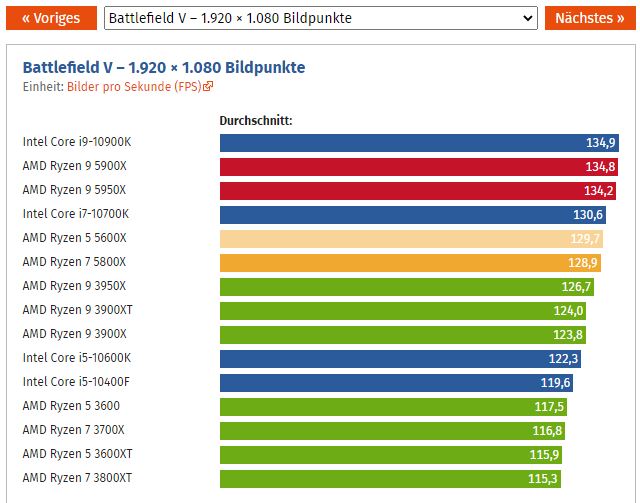
Task: Click the green bar showing 126,7
Action: point(407,287)
